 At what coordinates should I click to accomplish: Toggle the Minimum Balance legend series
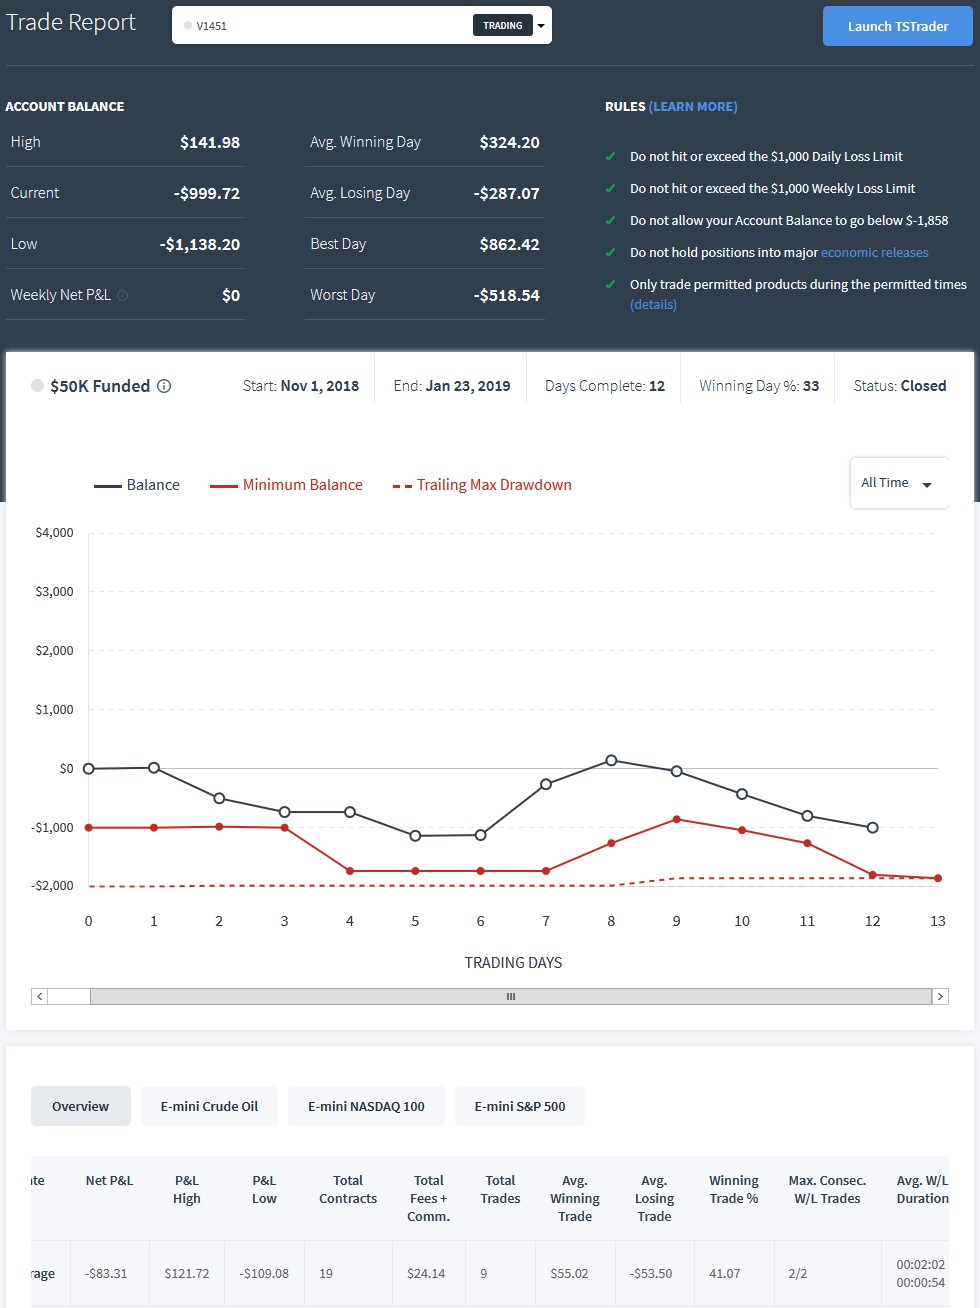286,485
